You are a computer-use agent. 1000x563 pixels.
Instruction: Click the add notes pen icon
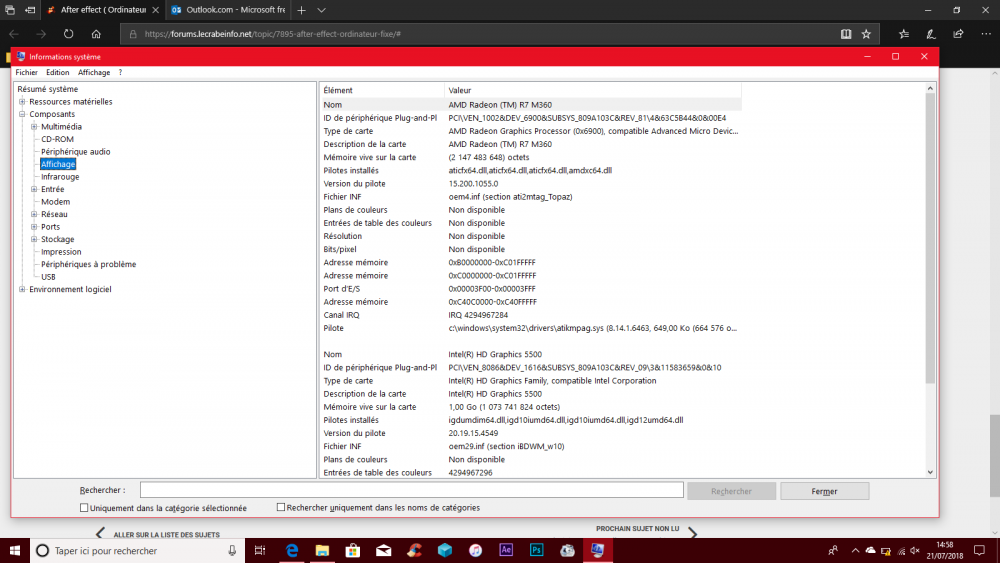point(931,34)
